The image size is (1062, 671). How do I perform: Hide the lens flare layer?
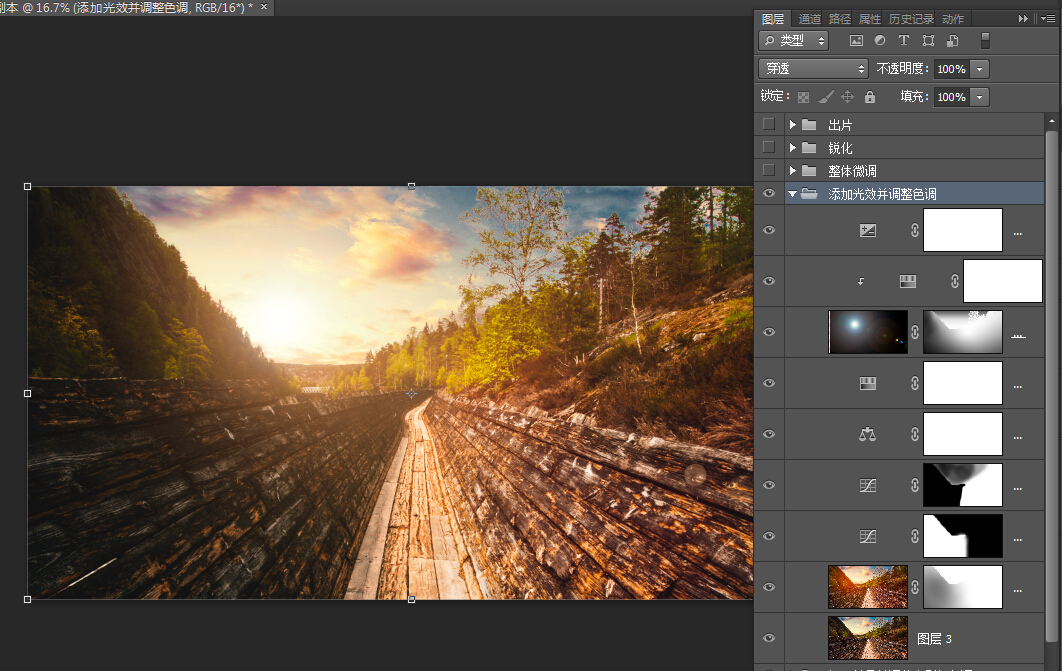coord(769,332)
